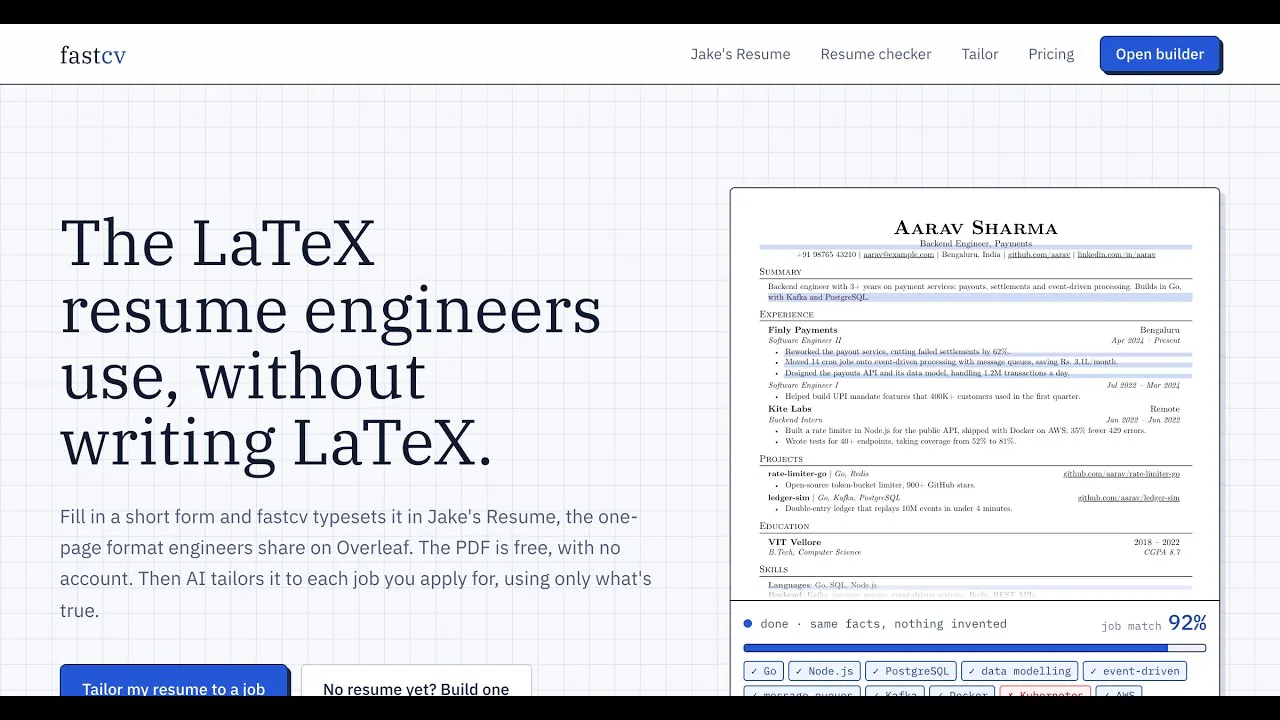Open the Tailor nav item

[x=980, y=54]
